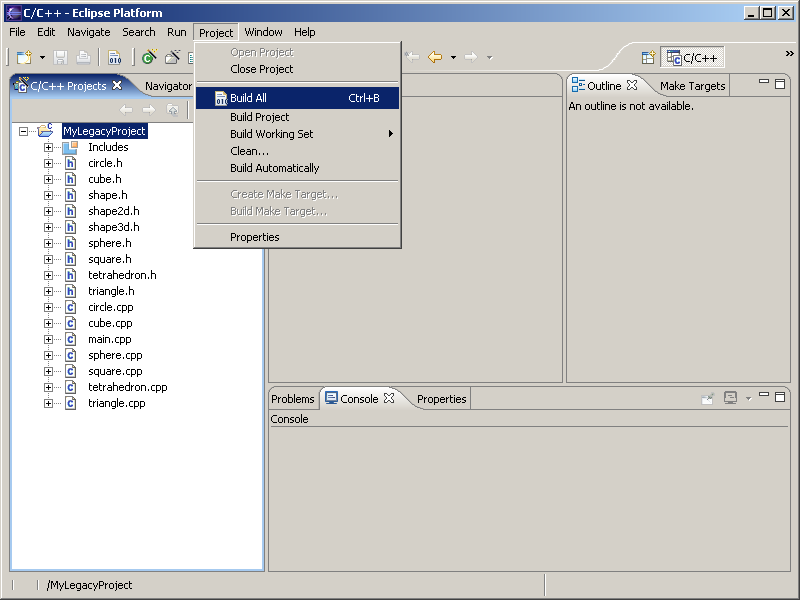Select the C/C++ perspective button
Screen dimensions: 800x600
[x=692, y=58]
